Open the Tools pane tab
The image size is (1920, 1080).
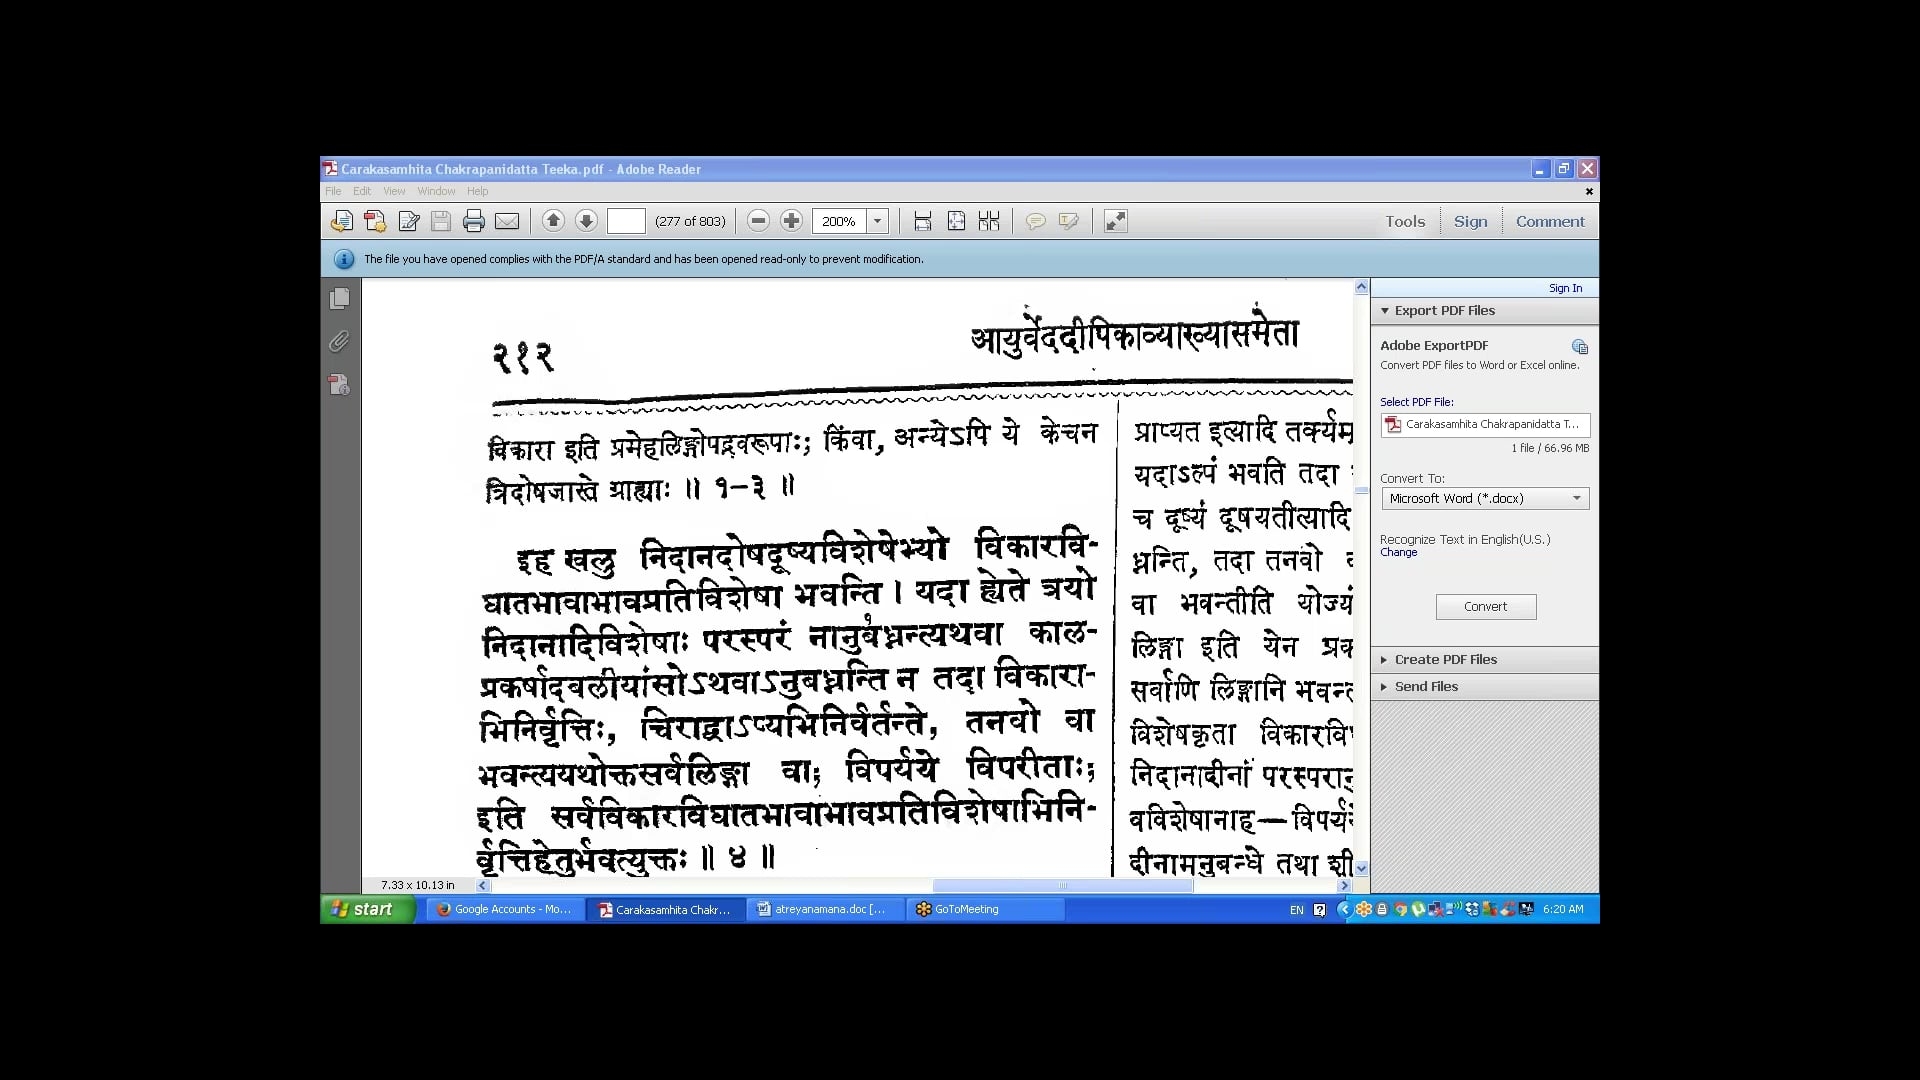1404,221
